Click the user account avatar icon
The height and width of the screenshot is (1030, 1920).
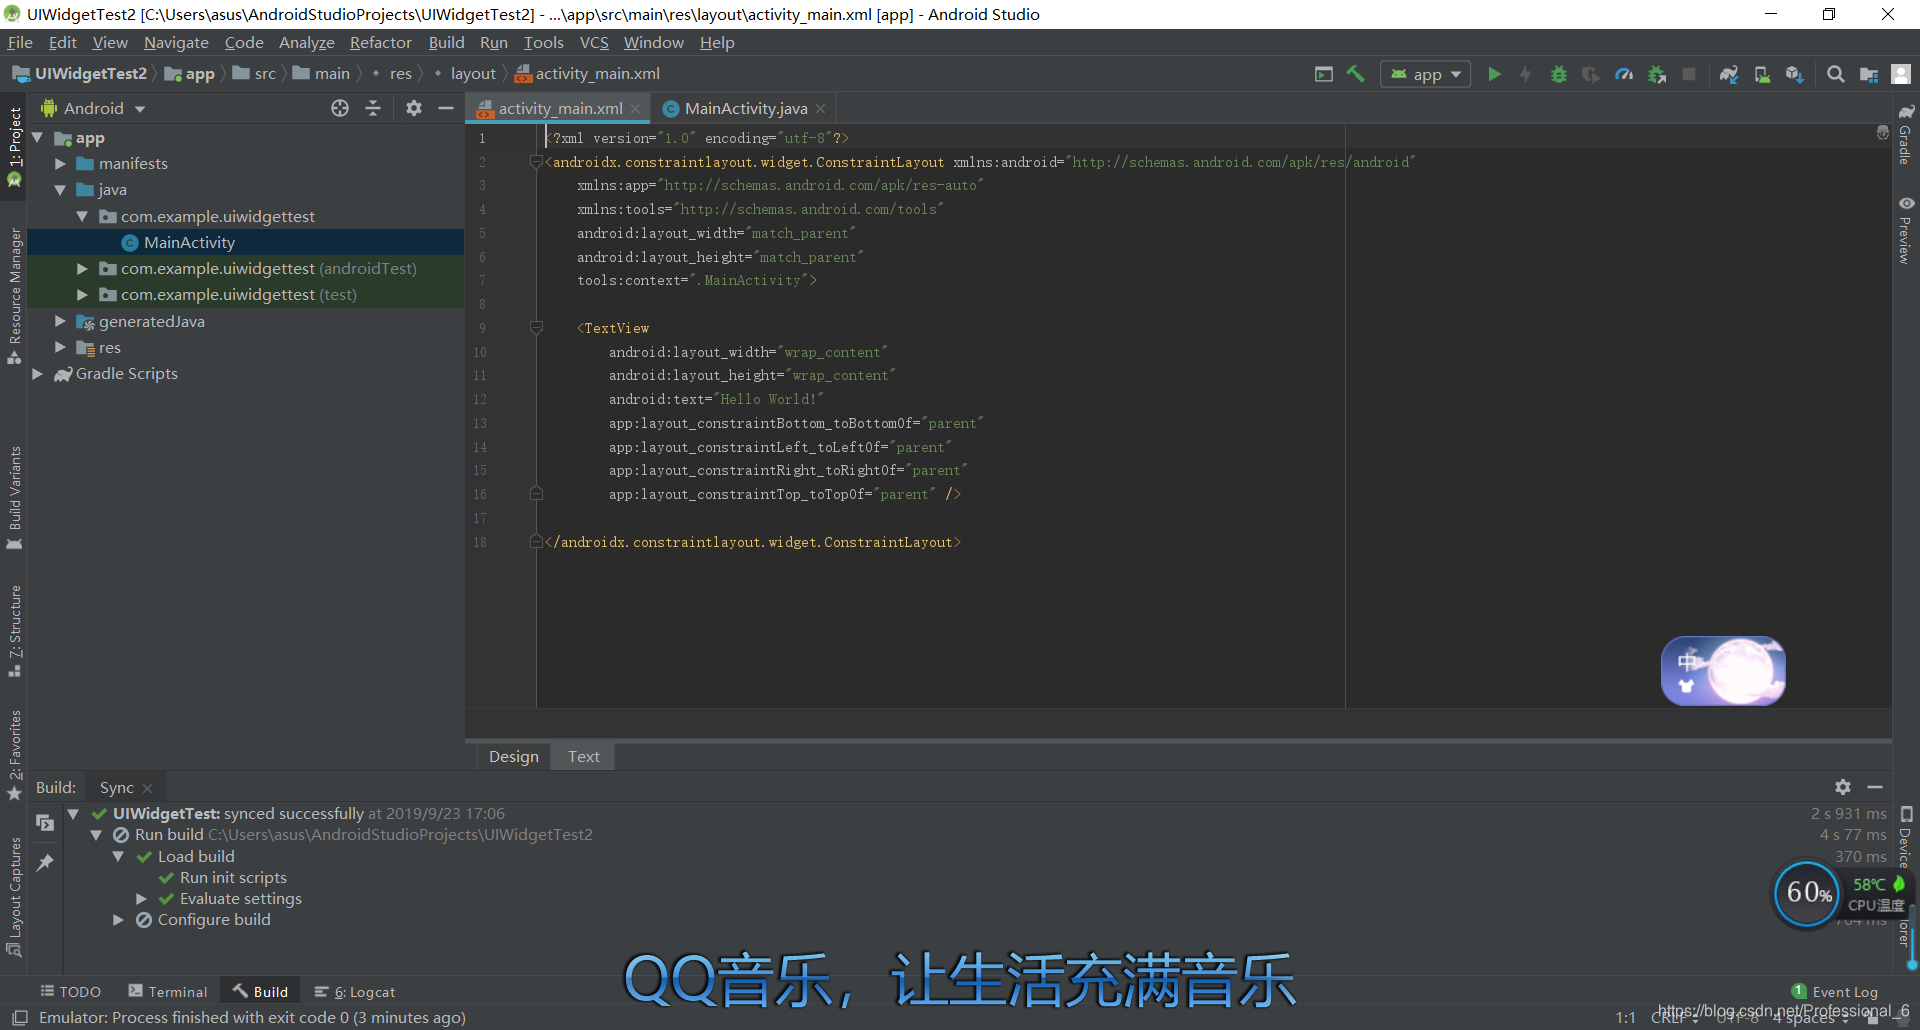[x=1901, y=74]
